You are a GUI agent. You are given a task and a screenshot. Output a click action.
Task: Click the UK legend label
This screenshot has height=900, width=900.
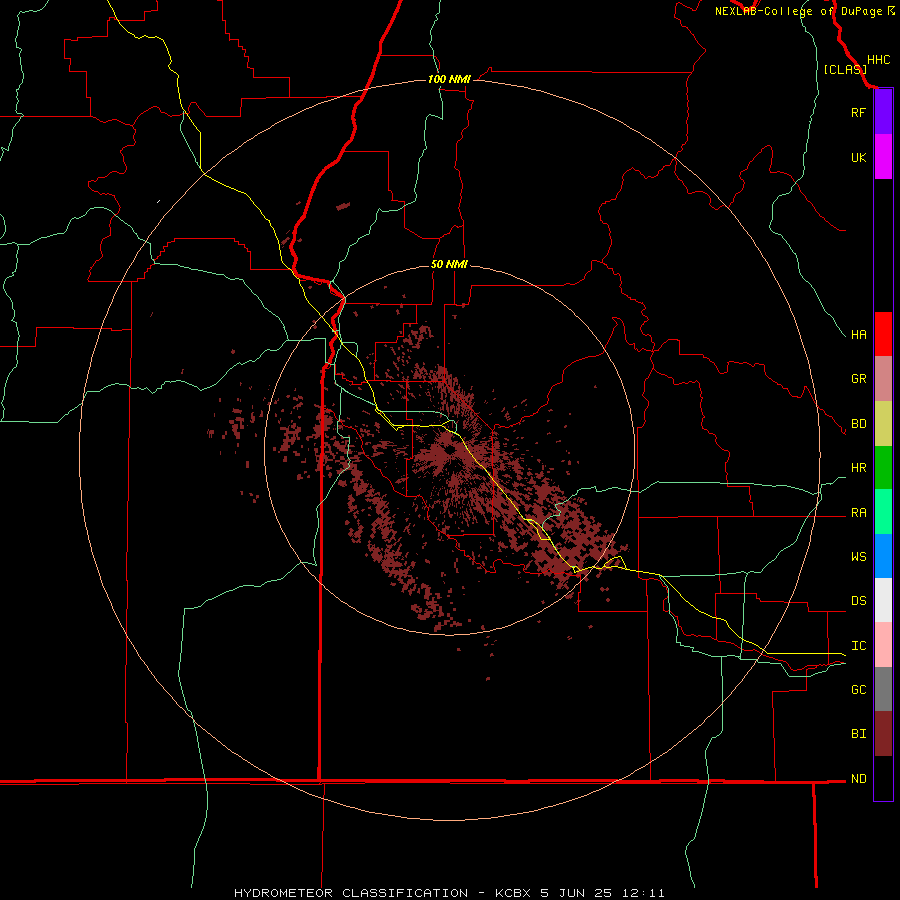coord(858,157)
